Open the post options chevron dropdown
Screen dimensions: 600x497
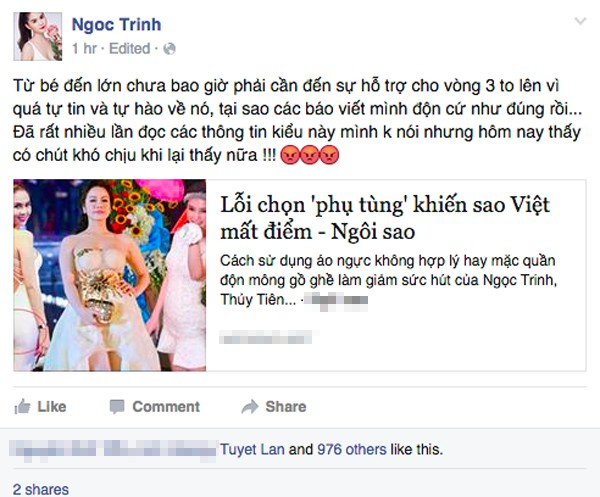pyautogui.click(x=580, y=21)
